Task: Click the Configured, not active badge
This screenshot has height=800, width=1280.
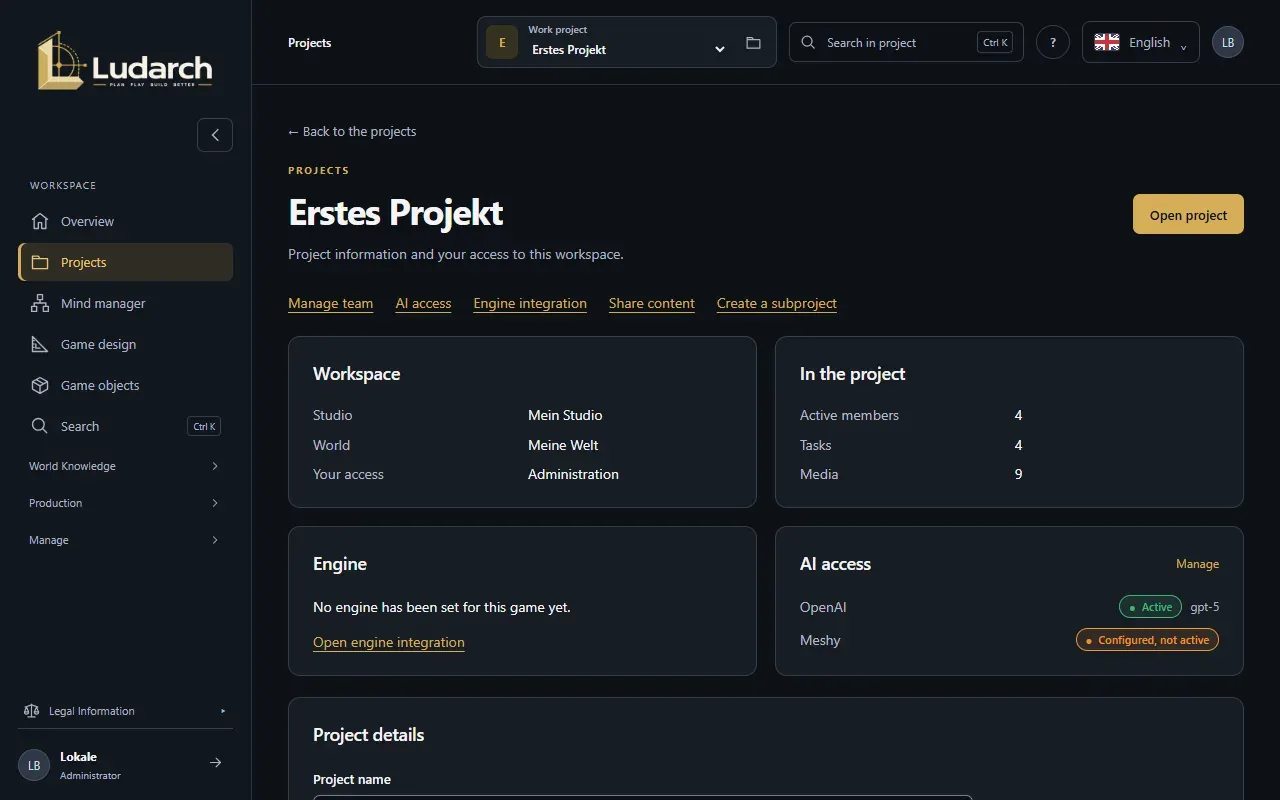Action: [x=1147, y=640]
